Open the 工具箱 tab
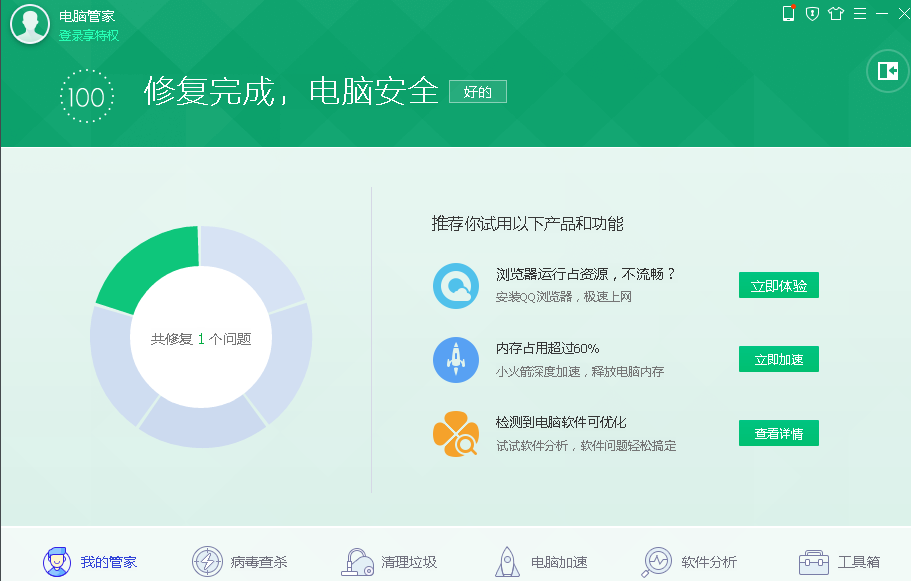911x581 pixels. [840, 562]
